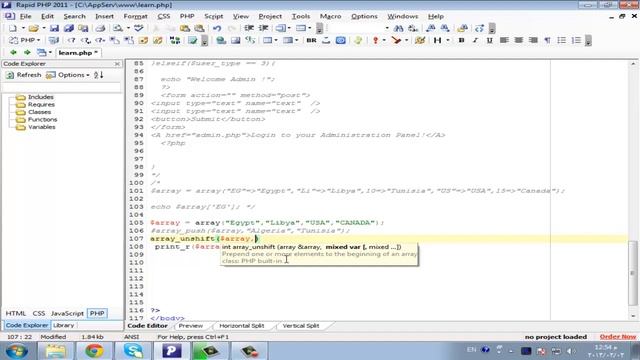
Task: Click the spell check icon
Action: pyautogui.click(x=139, y=28)
